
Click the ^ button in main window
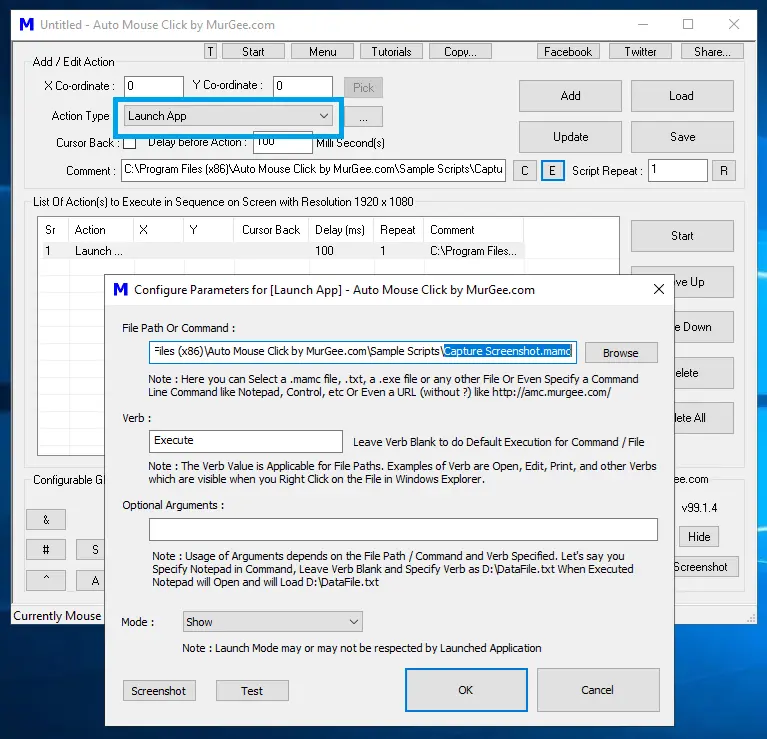pos(46,580)
